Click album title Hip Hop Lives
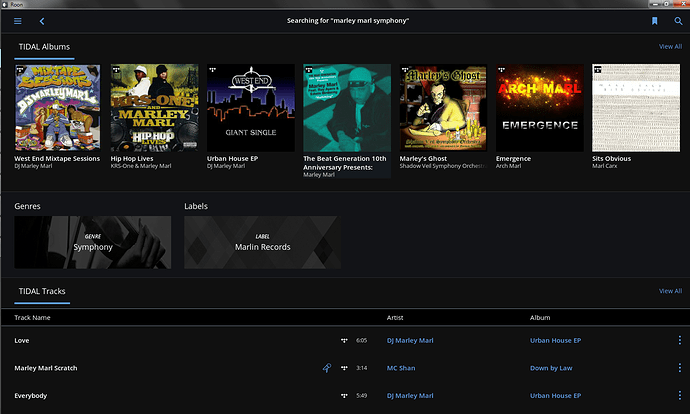This screenshot has height=414, width=690. pos(132,158)
